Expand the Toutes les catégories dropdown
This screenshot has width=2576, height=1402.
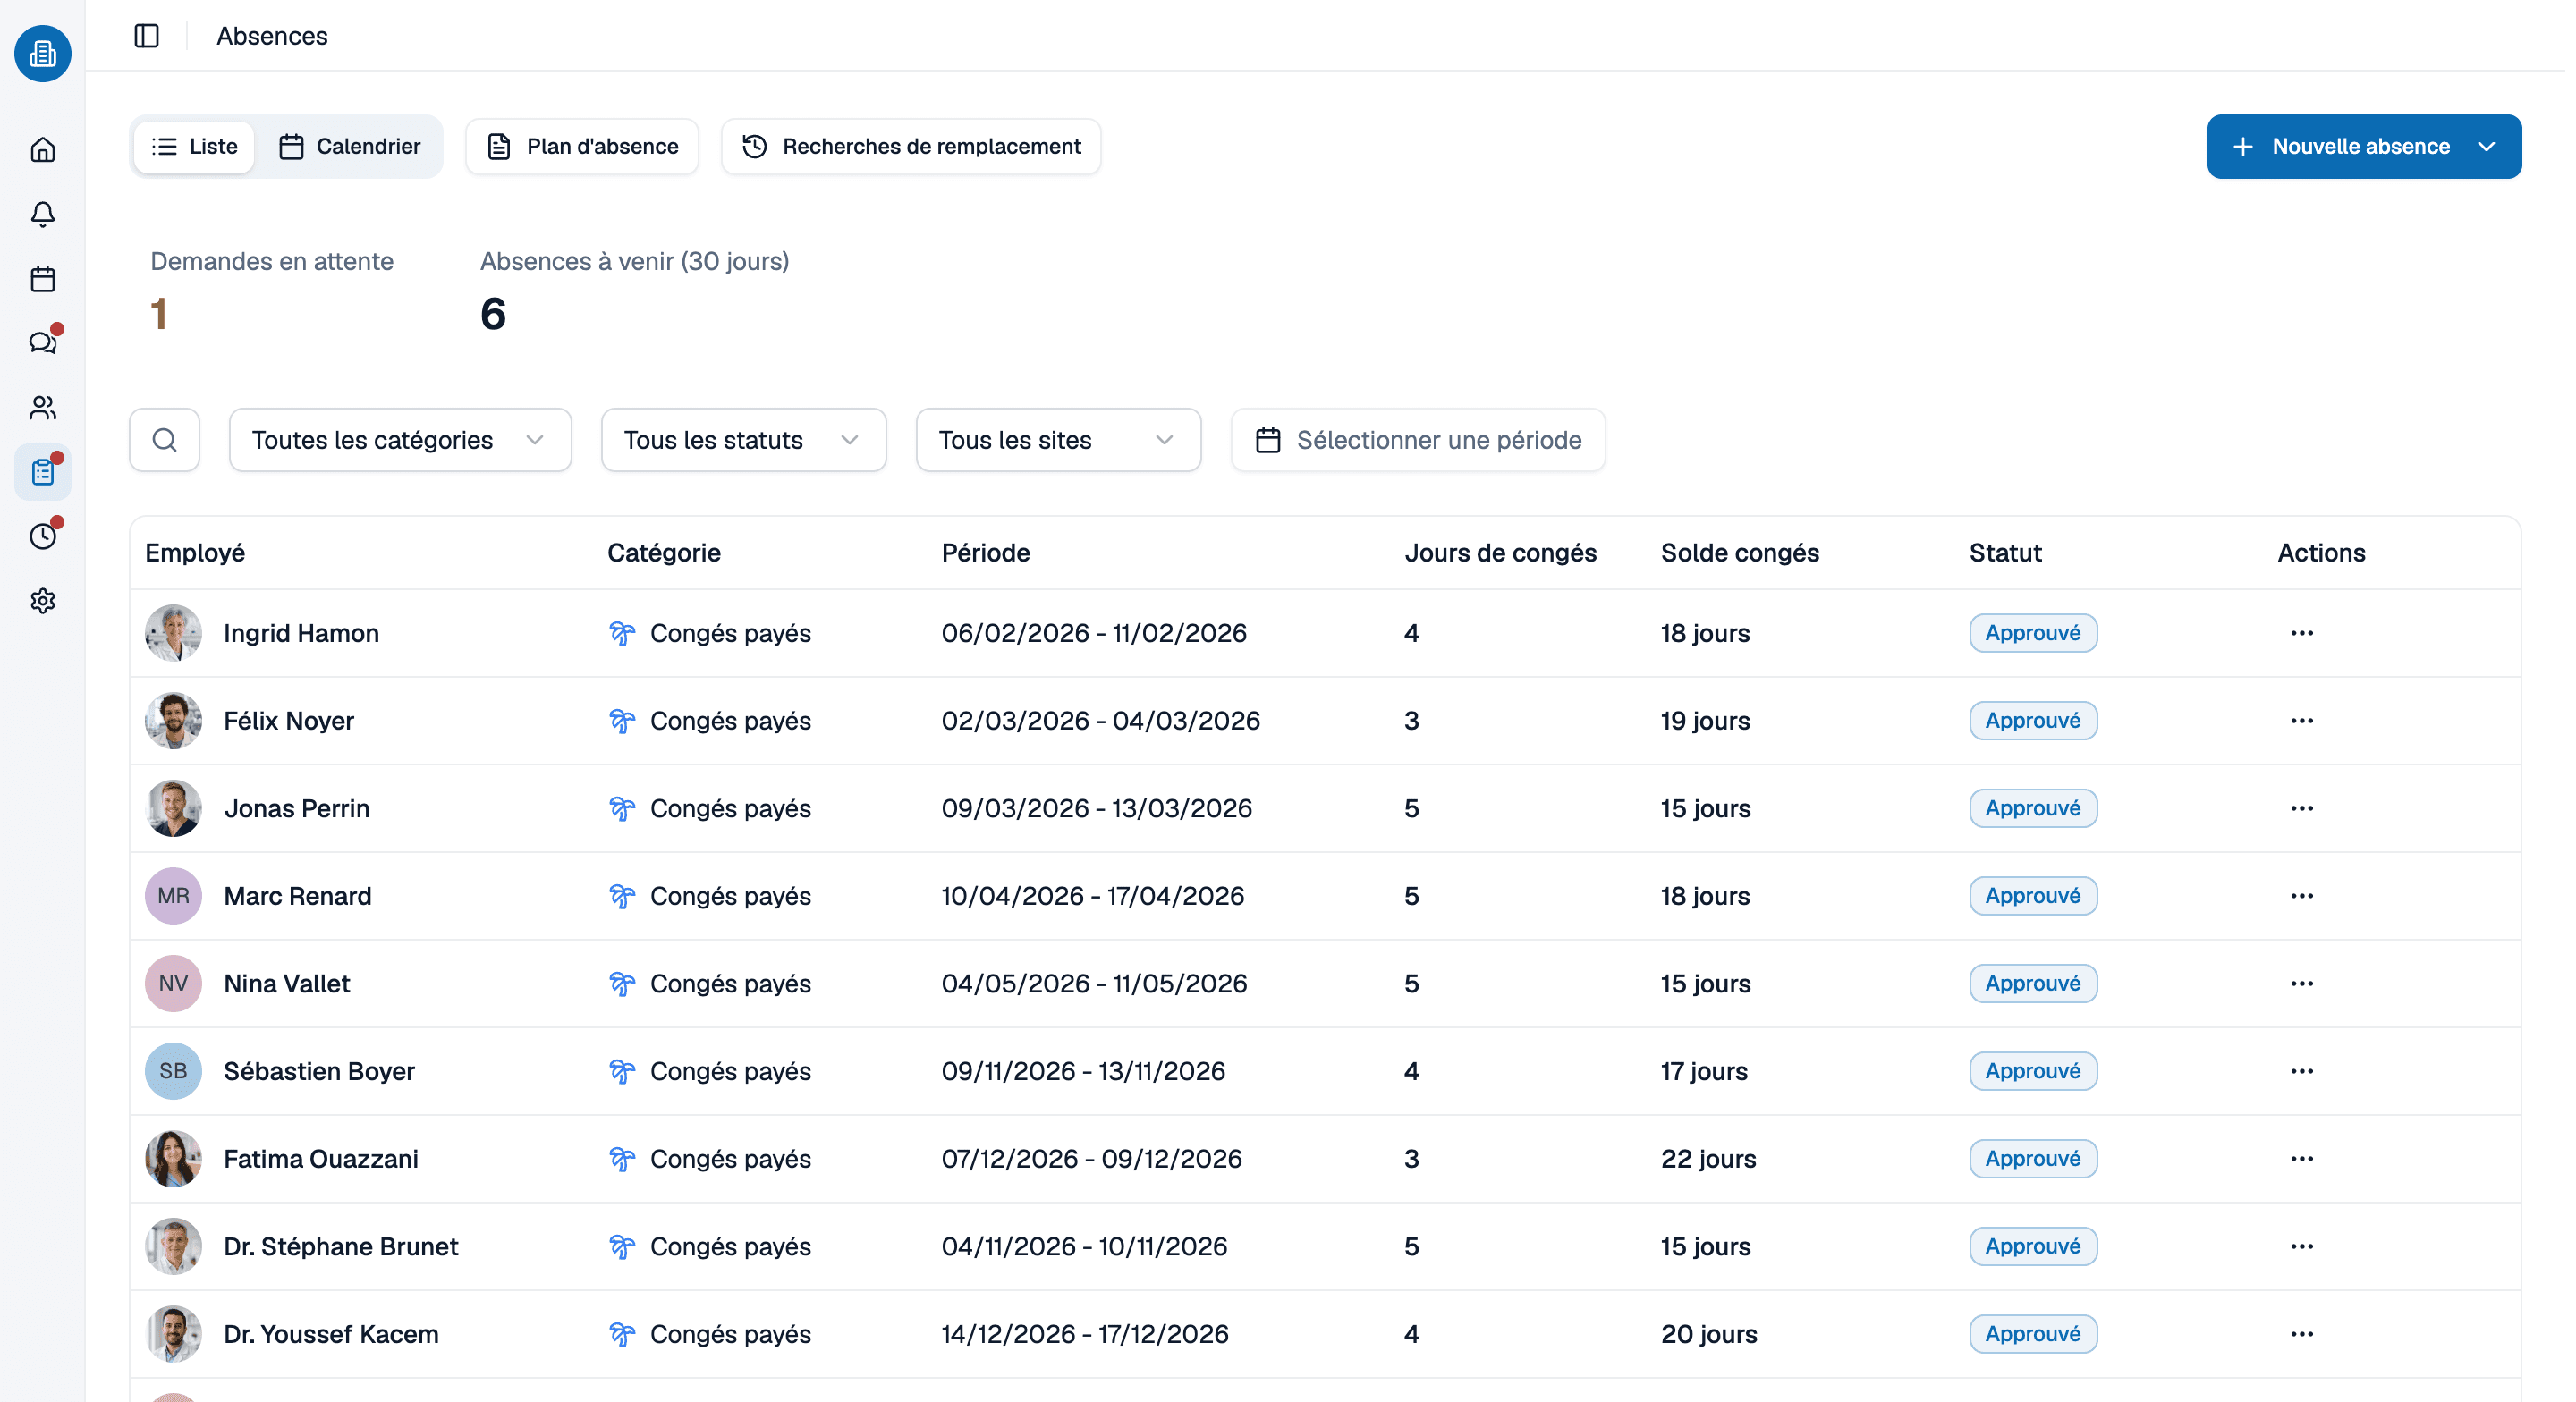[x=400, y=440]
